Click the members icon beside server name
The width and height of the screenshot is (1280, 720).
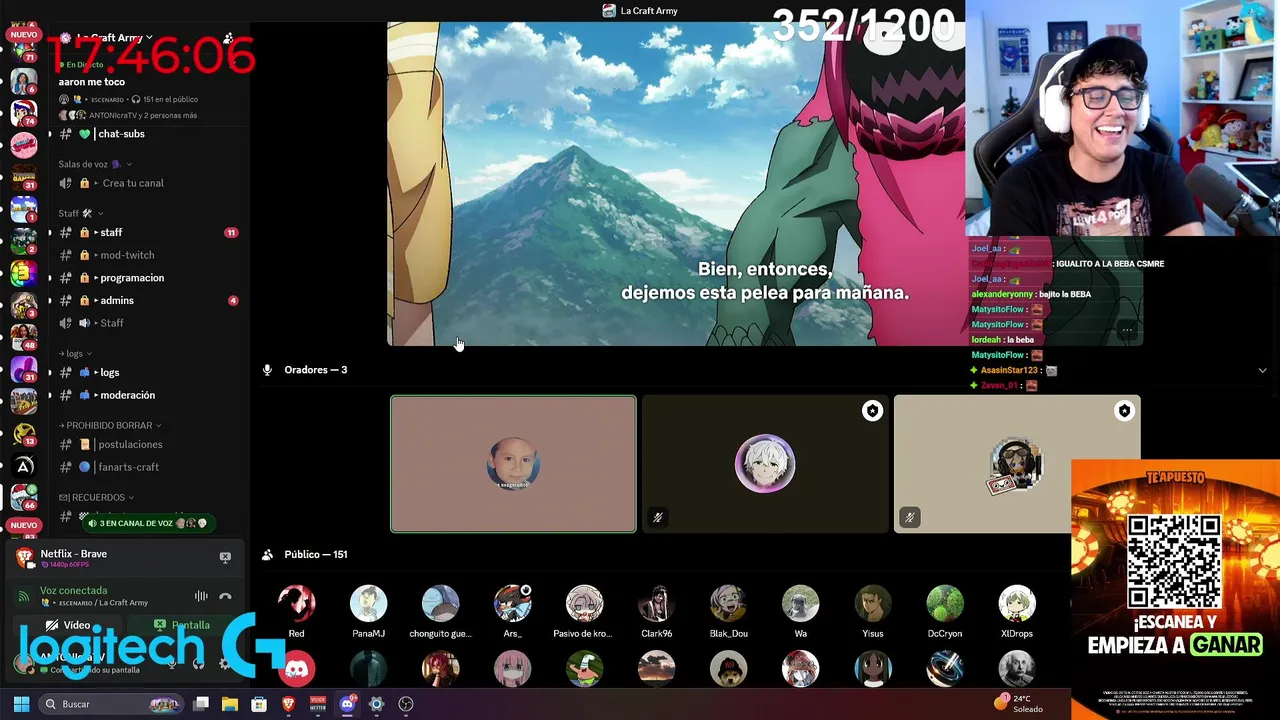point(228,38)
